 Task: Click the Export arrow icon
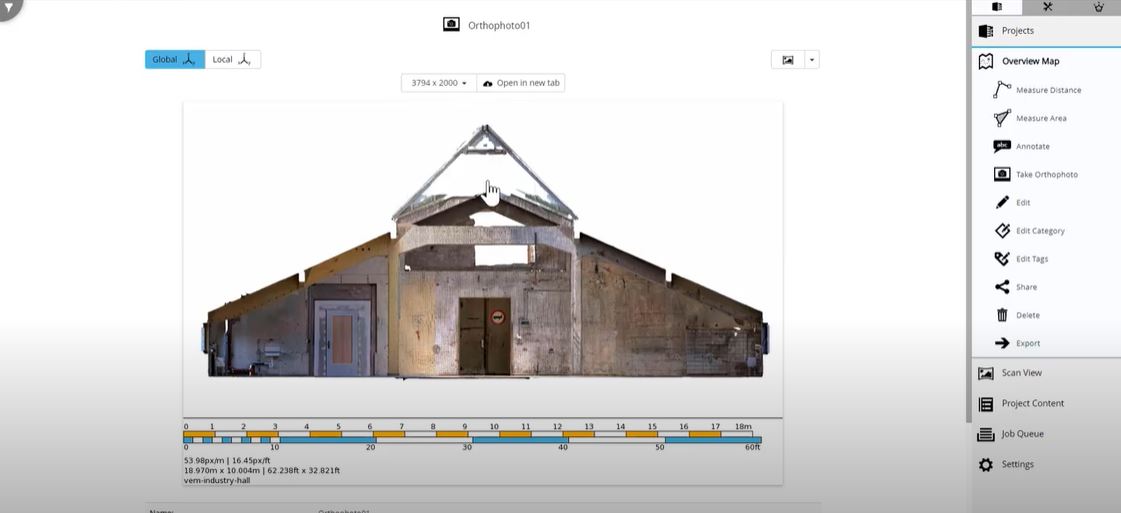1002,343
